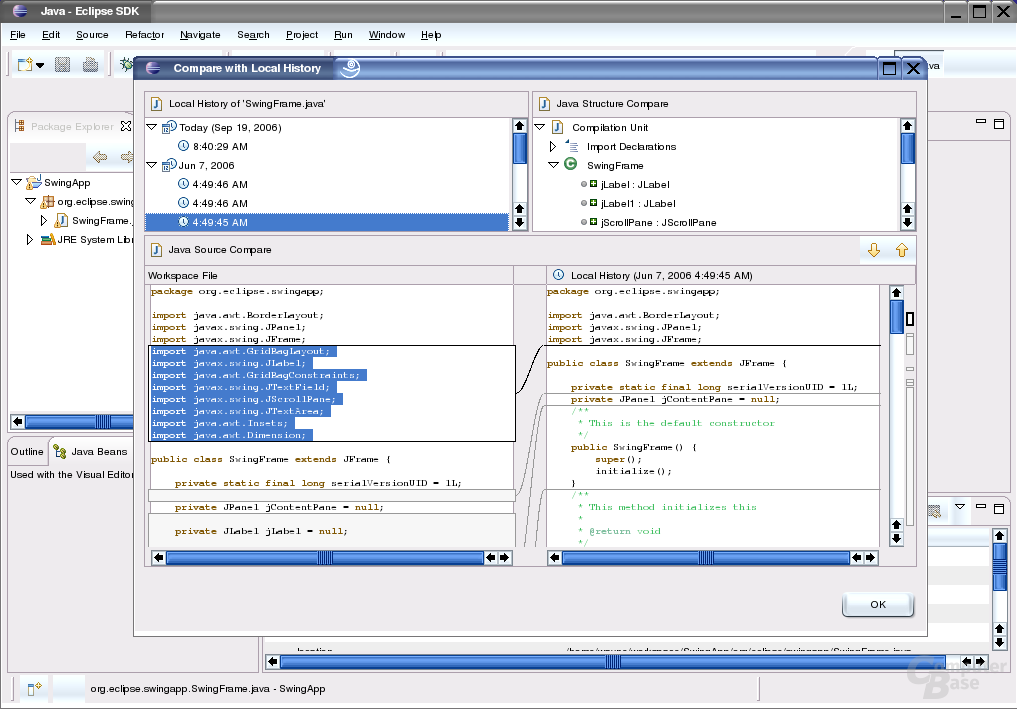The image size is (1017, 709).
Task: Click the highlighted 'import java.awt.GridBagLayout;' line
Action: [x=241, y=352]
